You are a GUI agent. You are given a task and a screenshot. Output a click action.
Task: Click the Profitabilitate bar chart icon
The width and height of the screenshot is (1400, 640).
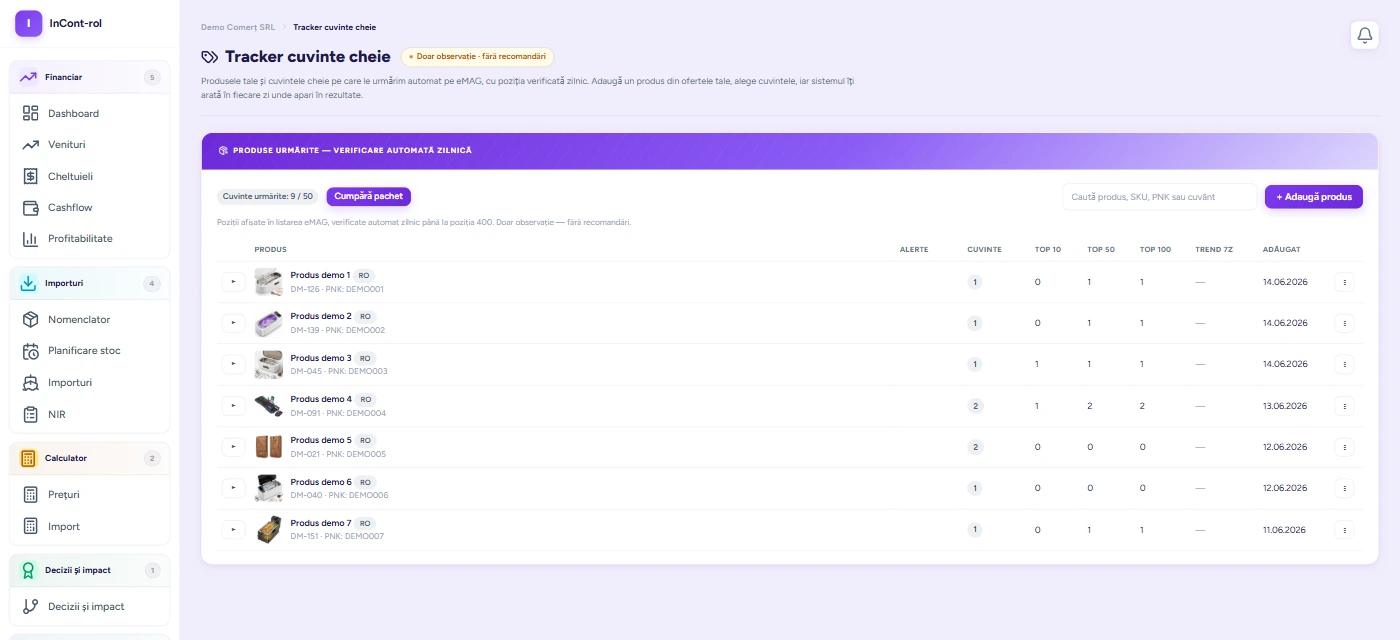tap(30, 239)
